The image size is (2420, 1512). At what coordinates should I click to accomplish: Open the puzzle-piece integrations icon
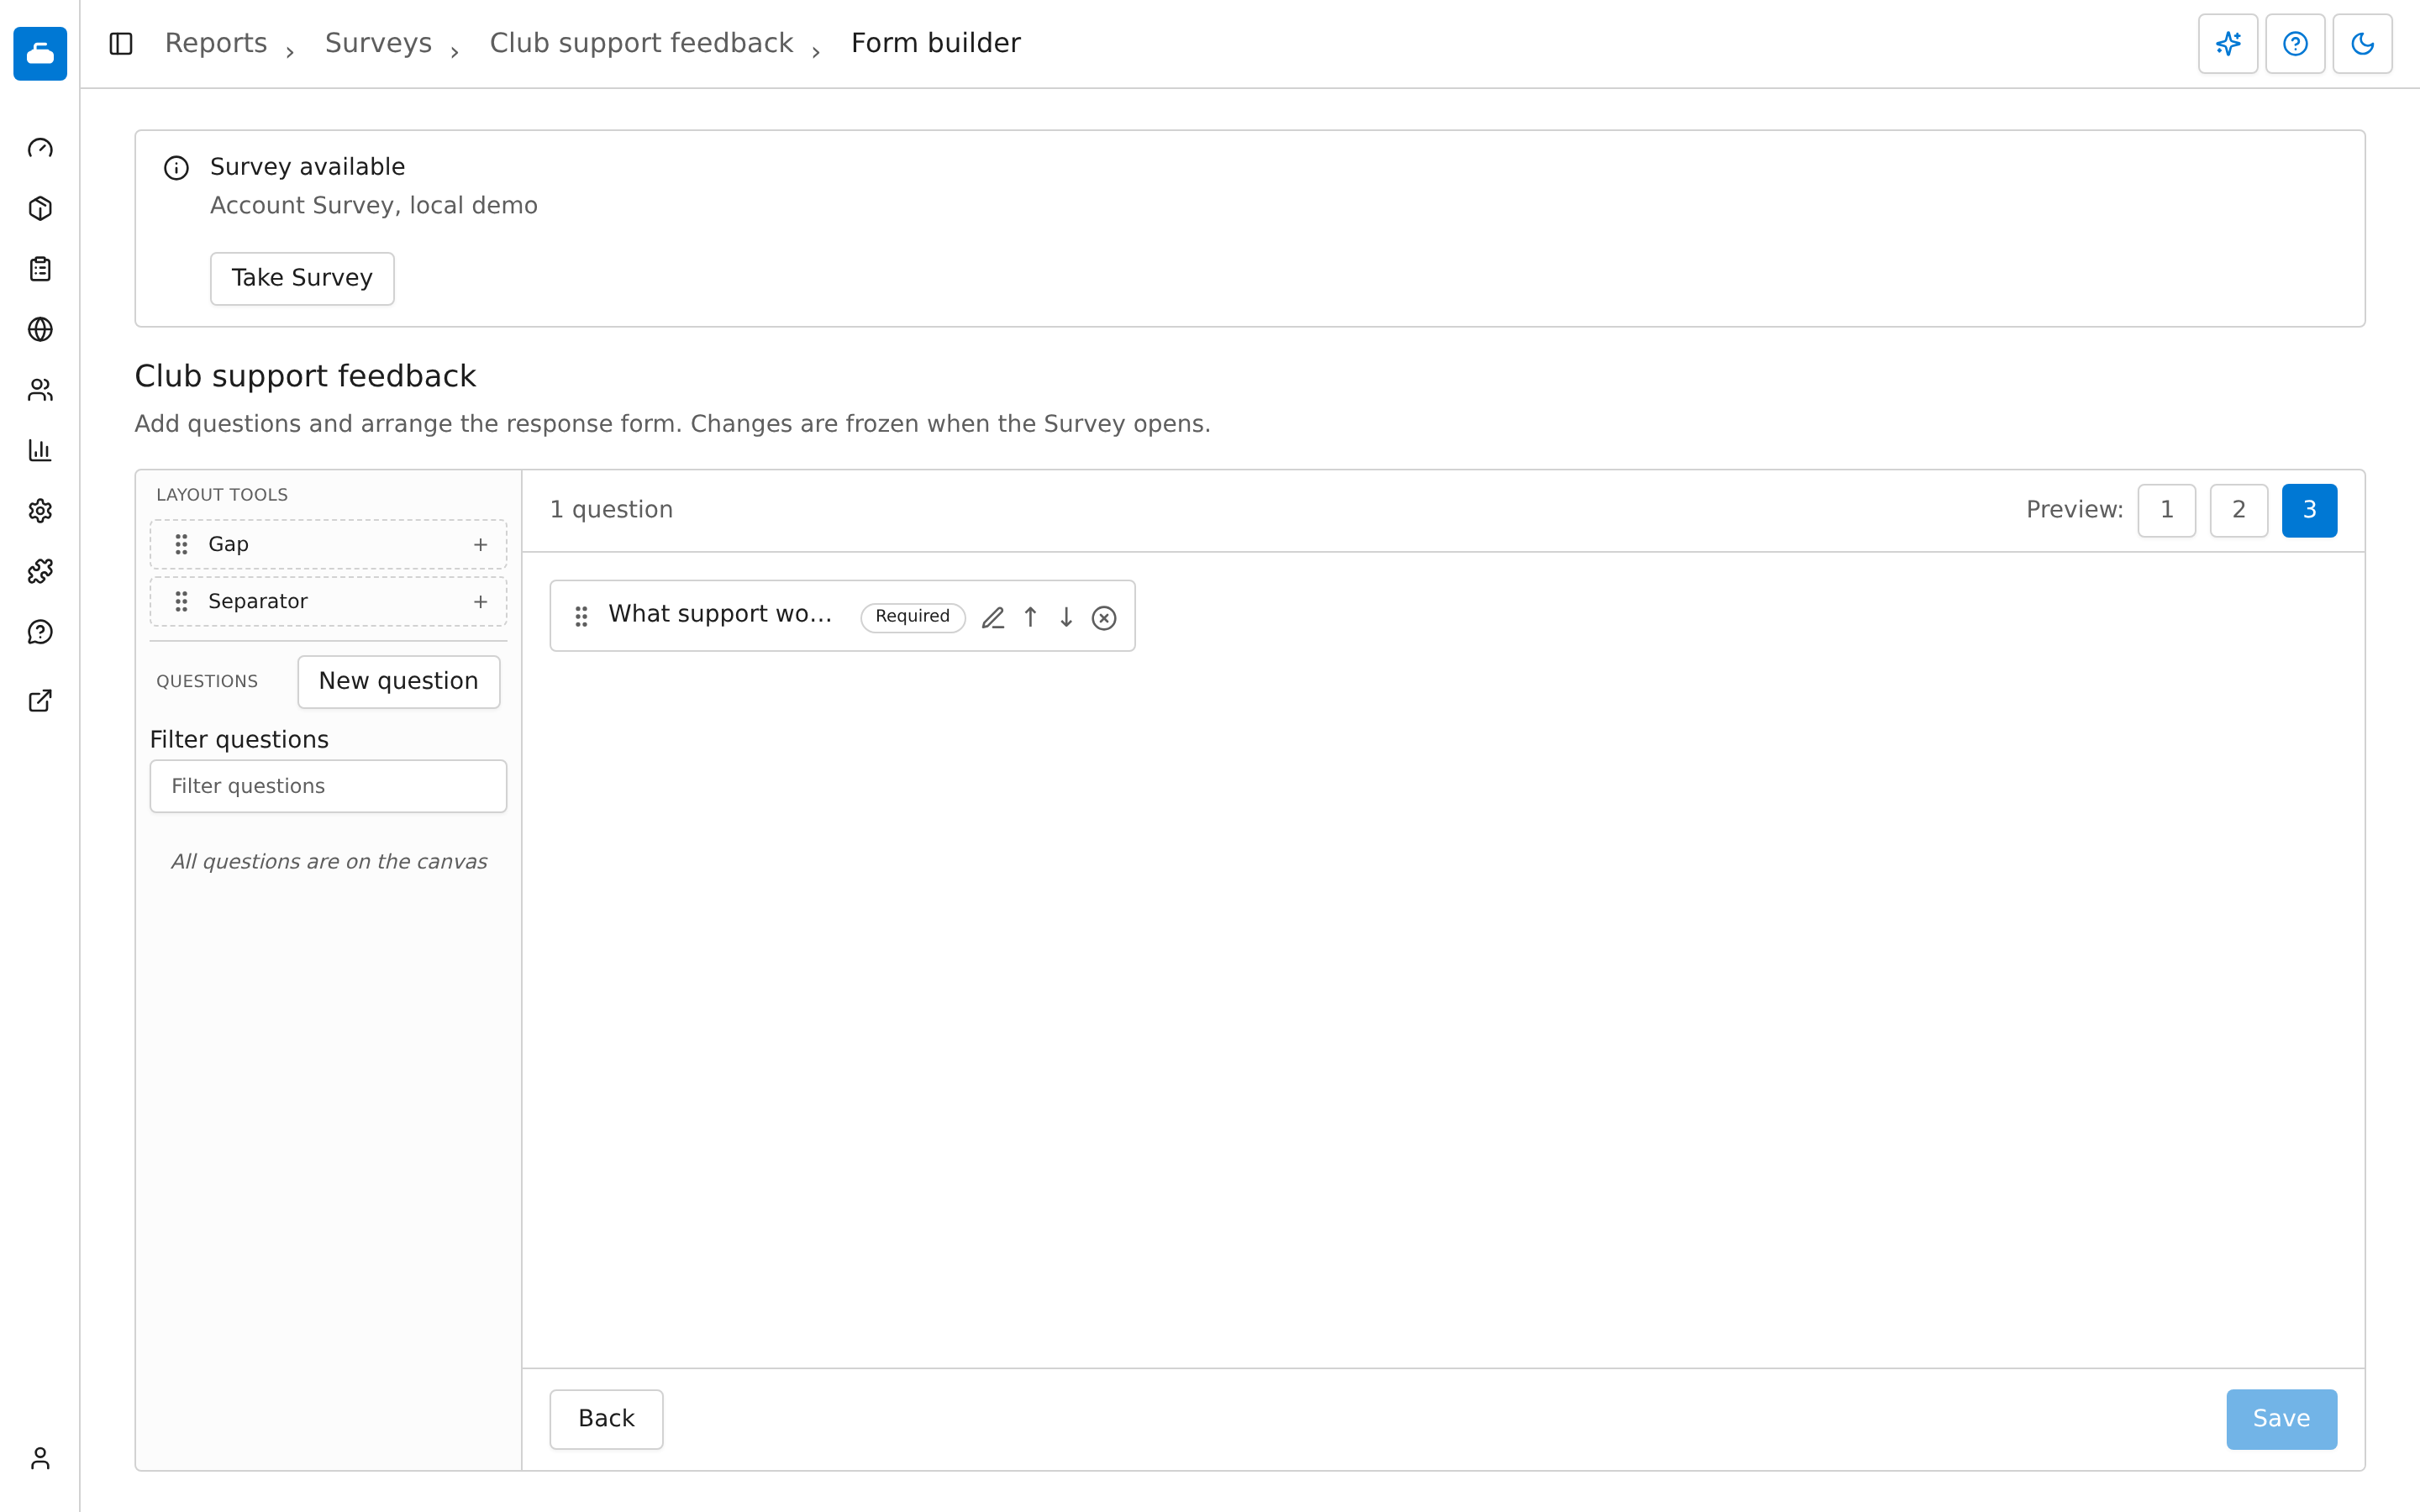40,571
